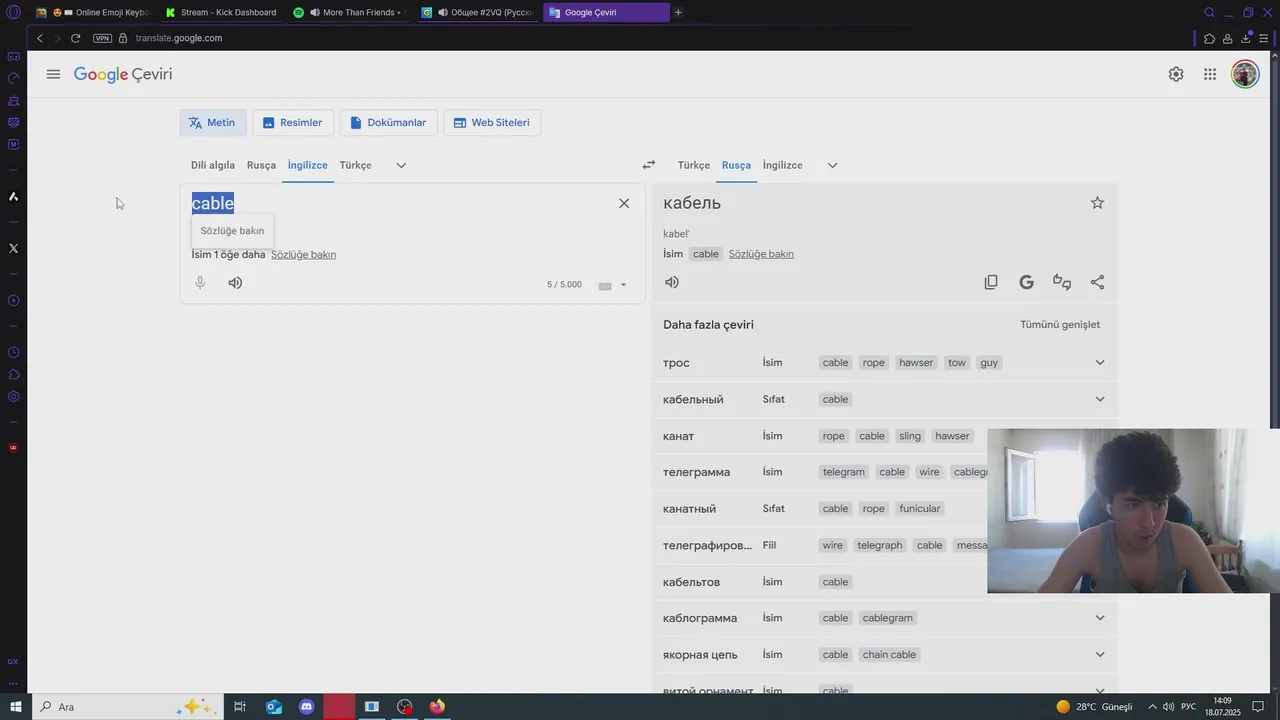Reload the current page

tap(75, 38)
